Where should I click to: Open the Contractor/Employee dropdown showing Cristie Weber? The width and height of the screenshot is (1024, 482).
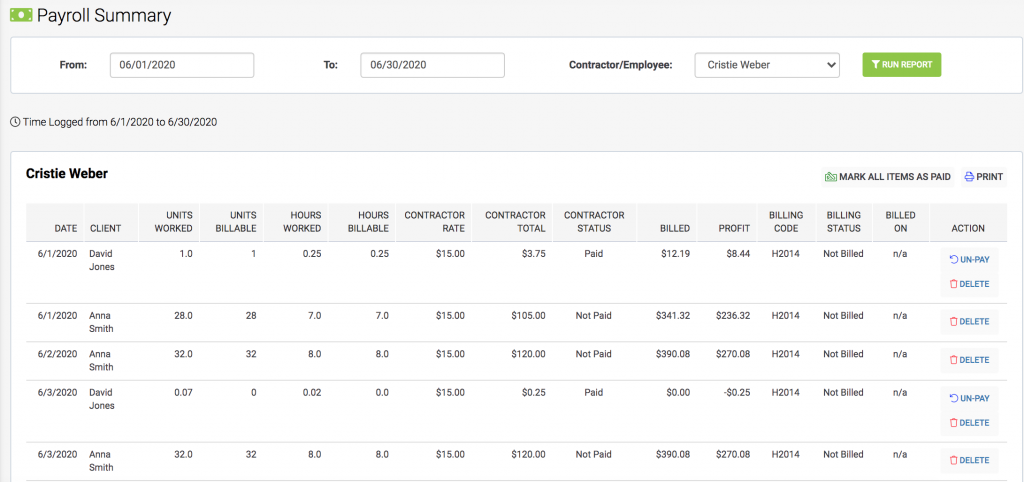click(767, 65)
